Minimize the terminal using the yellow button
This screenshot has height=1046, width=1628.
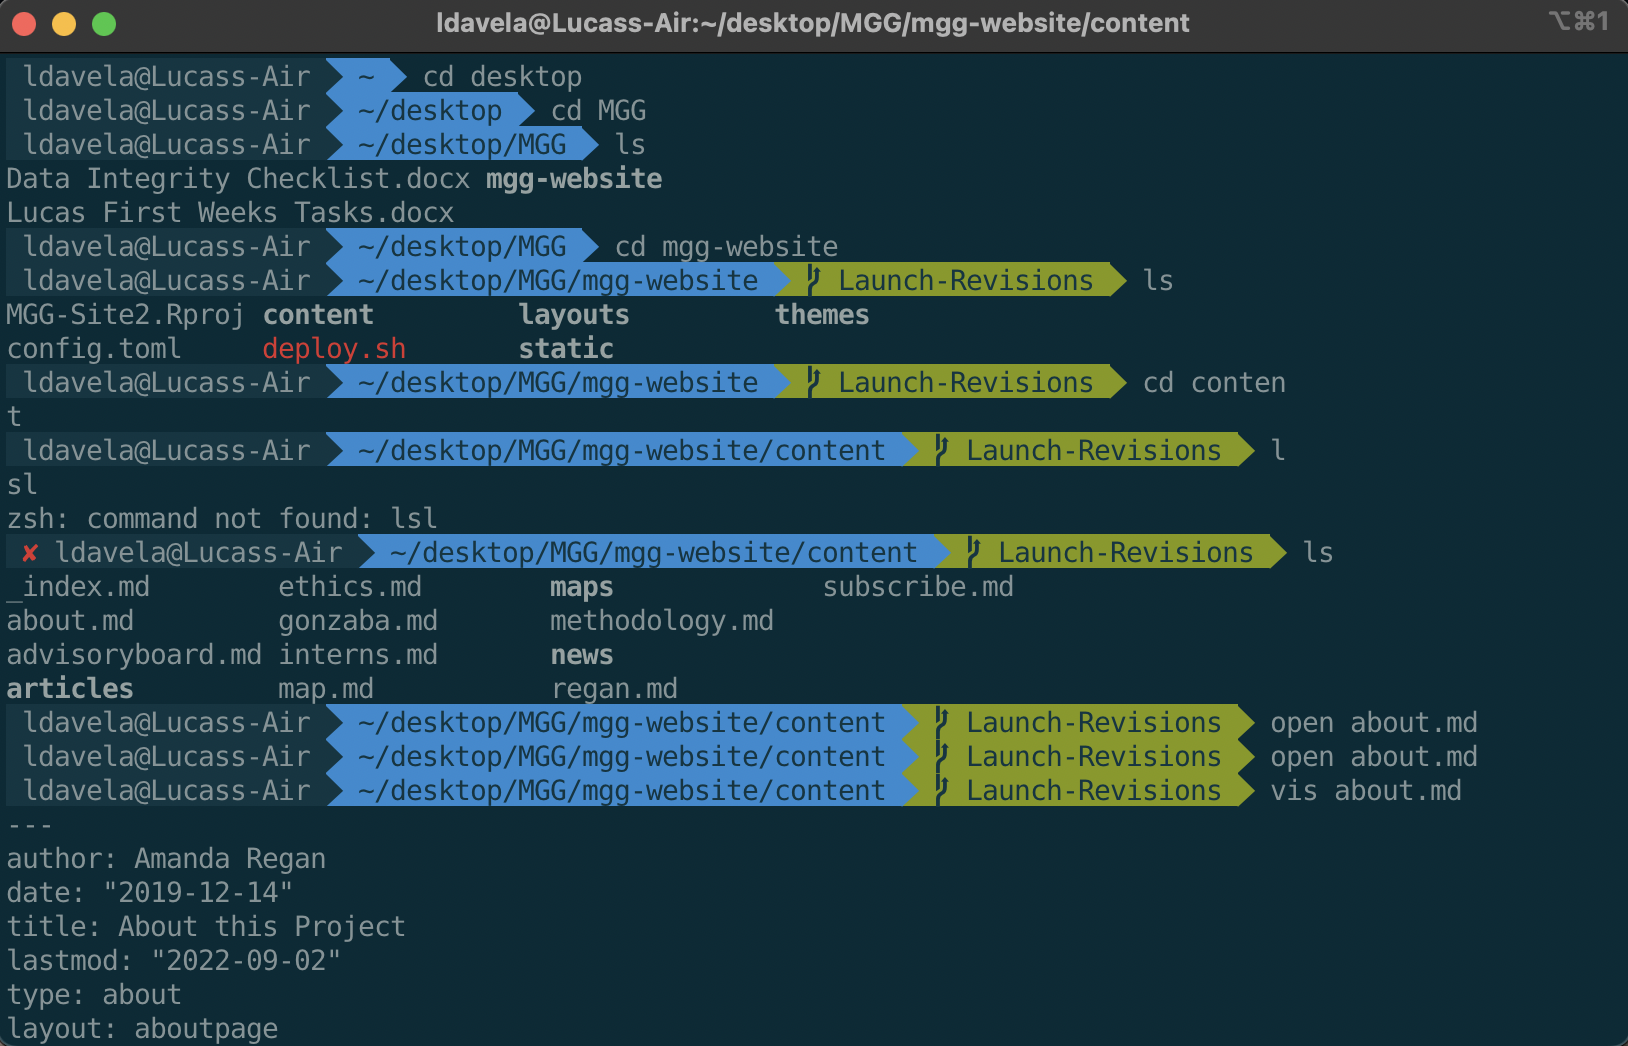tap(64, 24)
